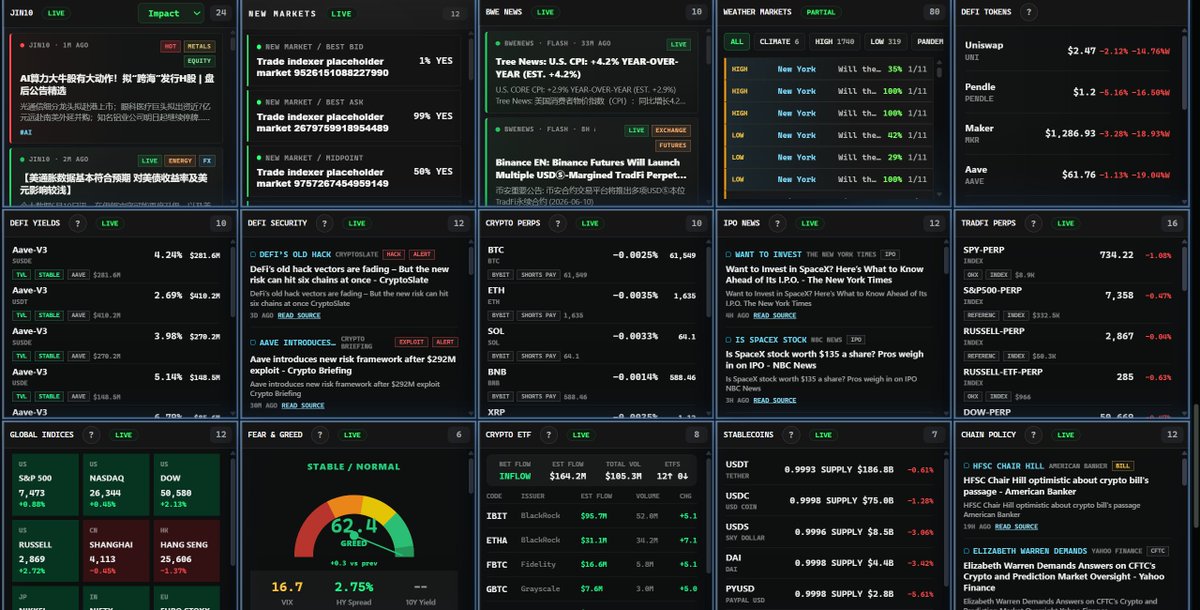Toggle the New Markets LIVE badge
This screenshot has height=610, width=1200.
pyautogui.click(x=341, y=14)
